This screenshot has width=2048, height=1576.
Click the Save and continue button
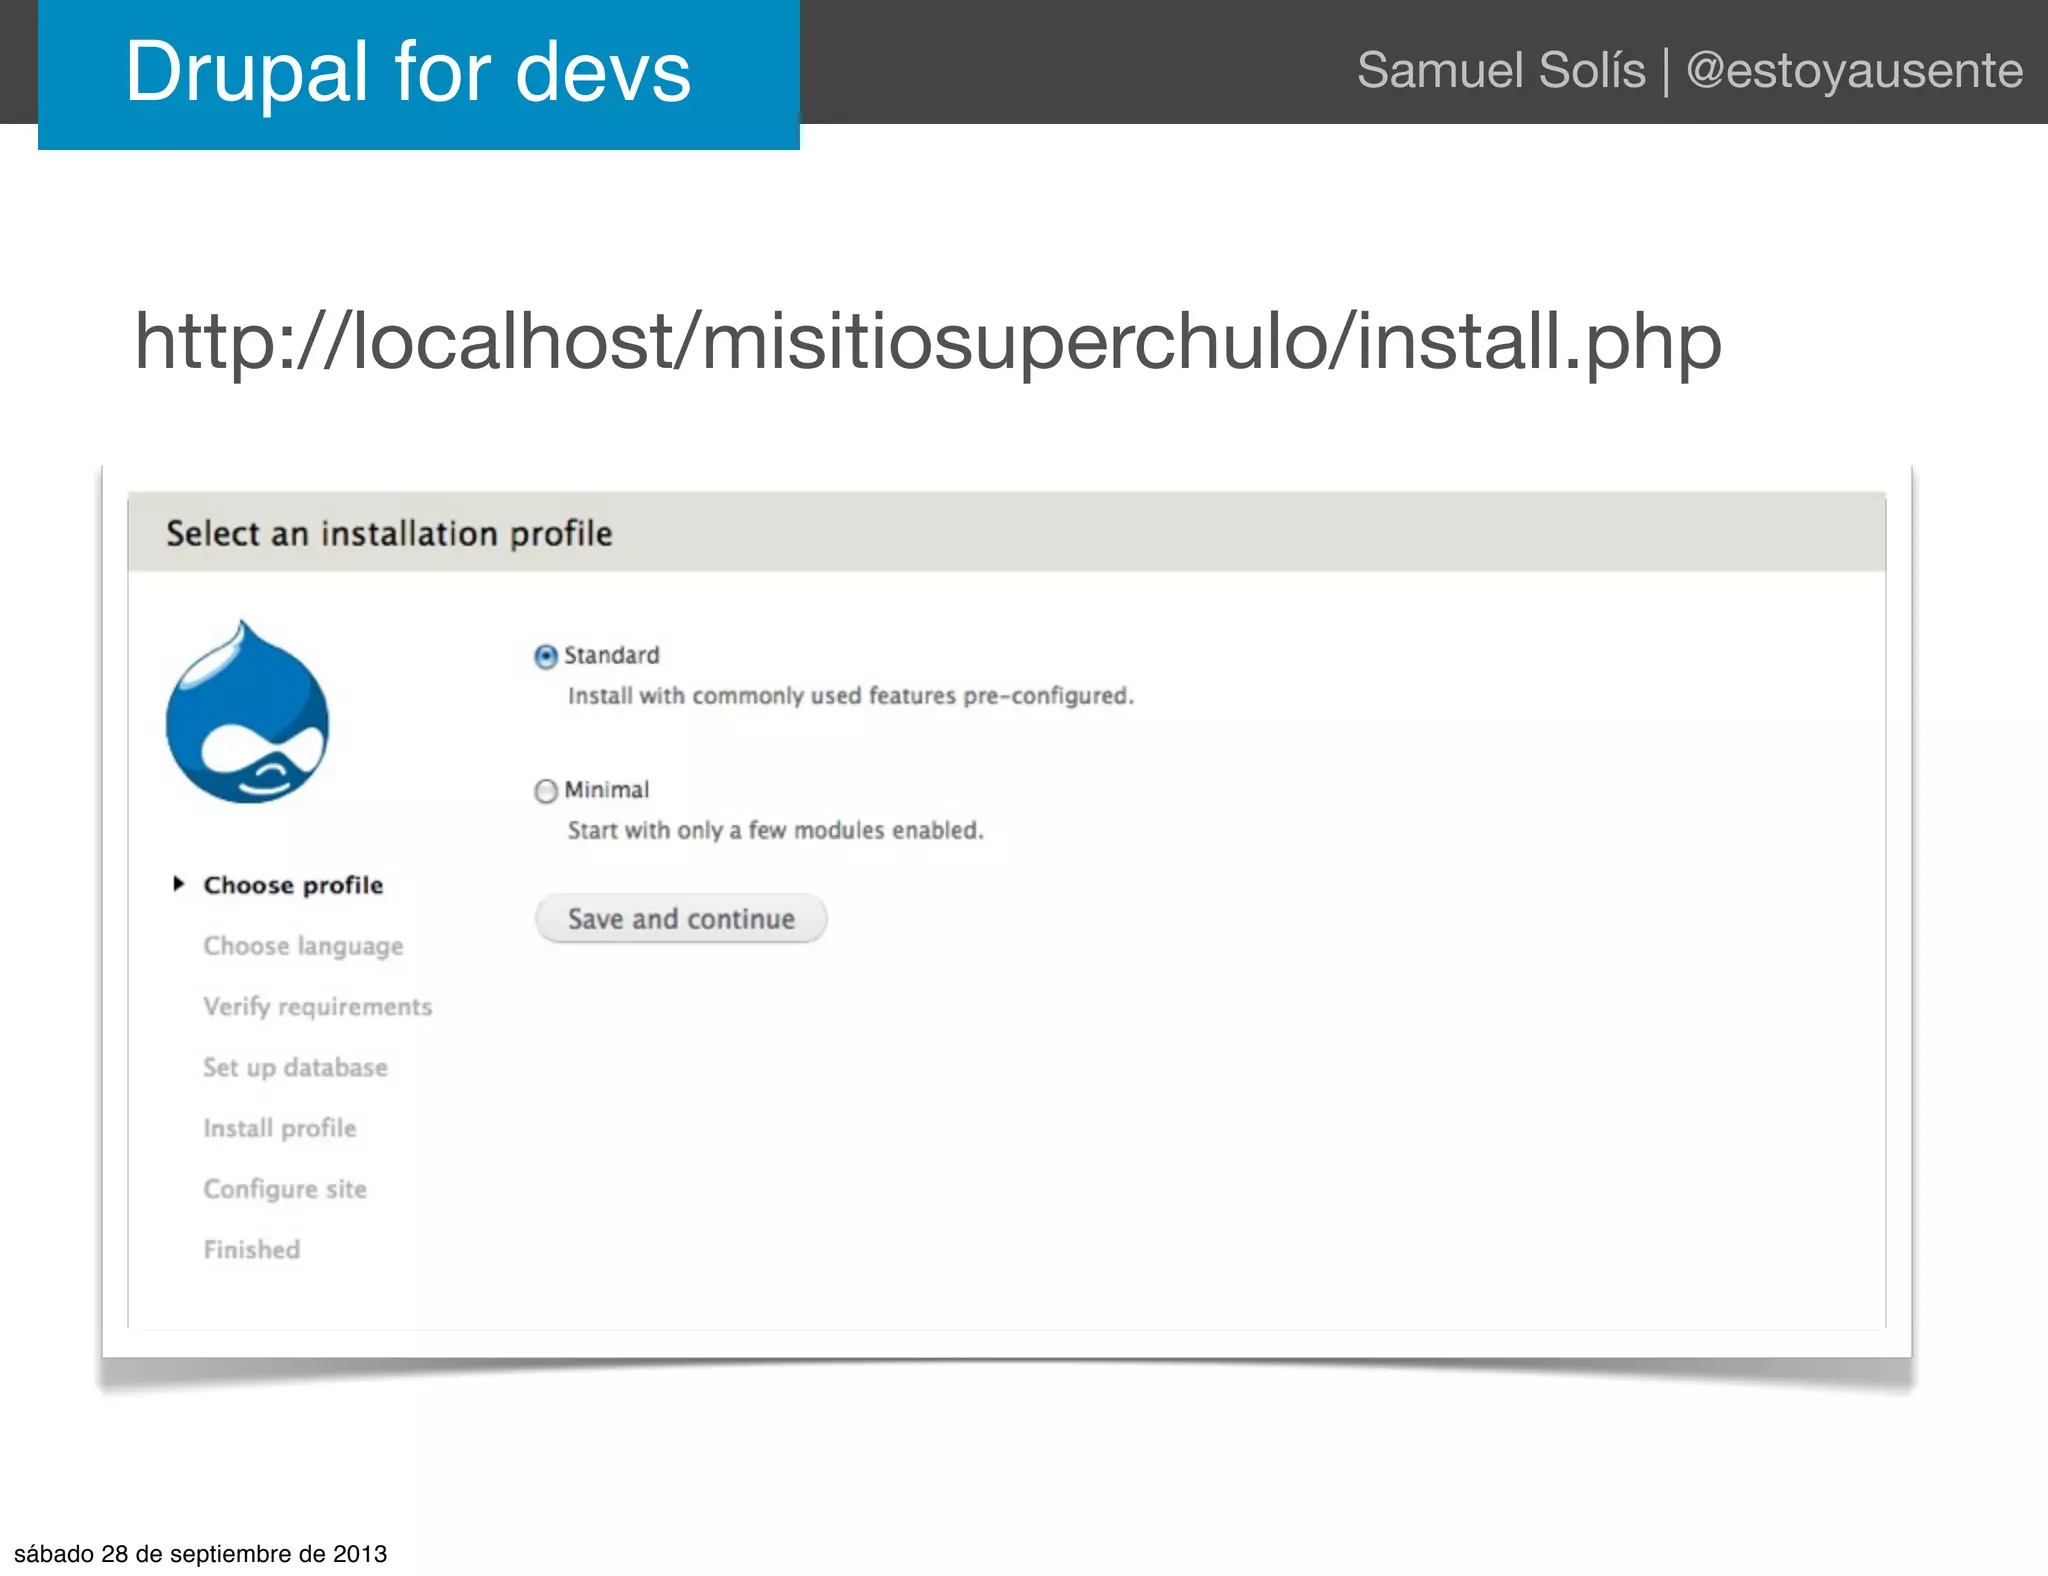pos(681,919)
